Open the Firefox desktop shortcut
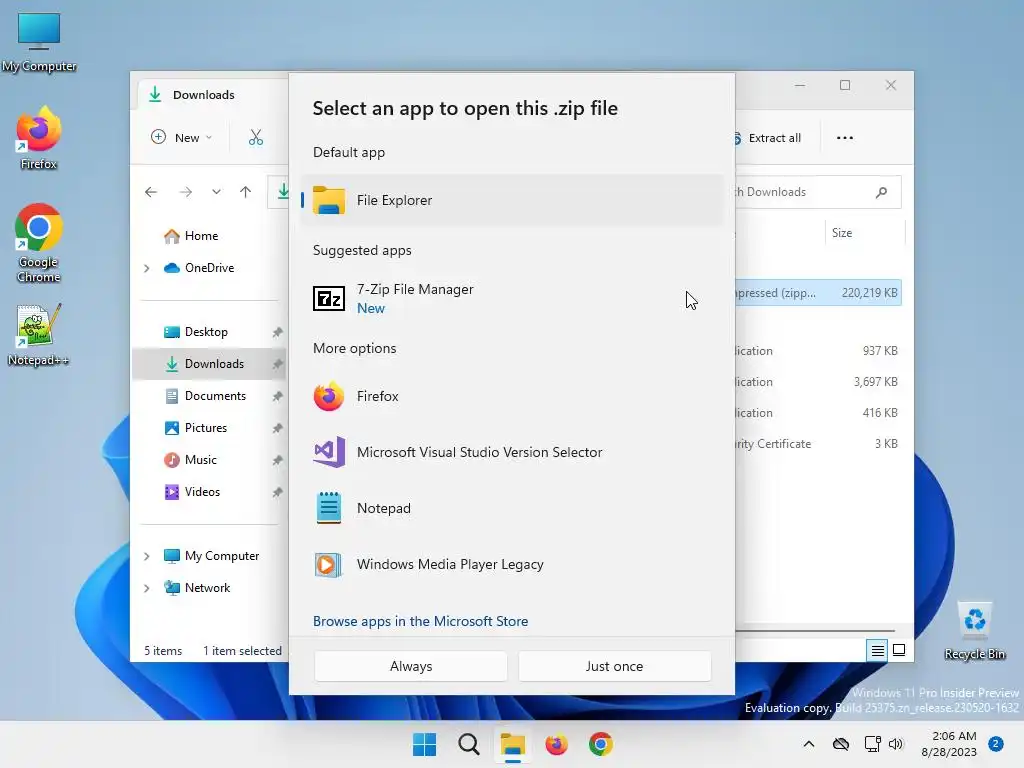Viewport: 1024px width, 768px height. tap(39, 139)
